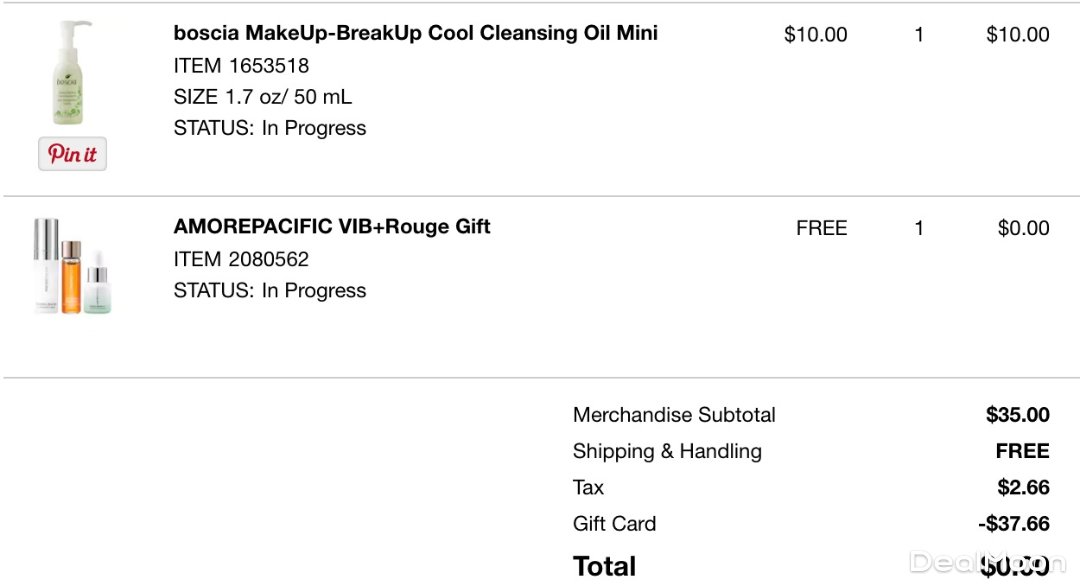1080x586 pixels.
Task: Click the Pin it button
Action: tap(72, 154)
